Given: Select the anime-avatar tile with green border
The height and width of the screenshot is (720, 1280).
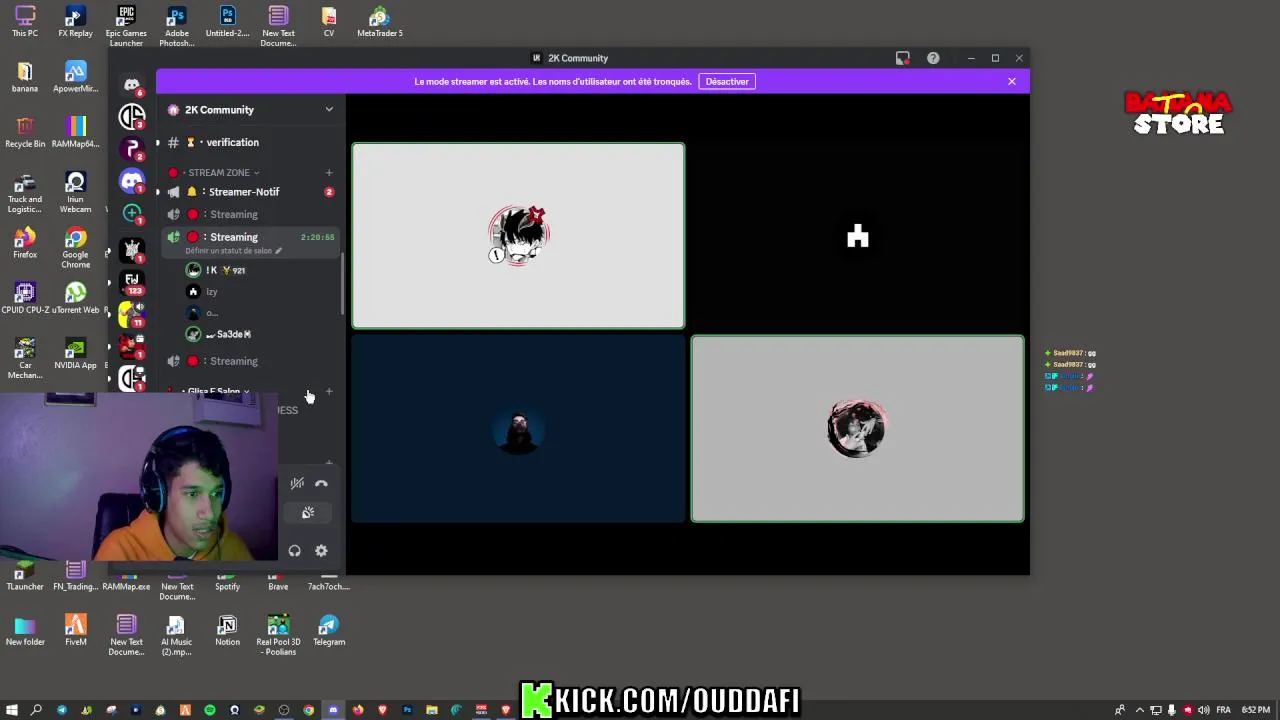Looking at the screenshot, I should (x=518, y=236).
